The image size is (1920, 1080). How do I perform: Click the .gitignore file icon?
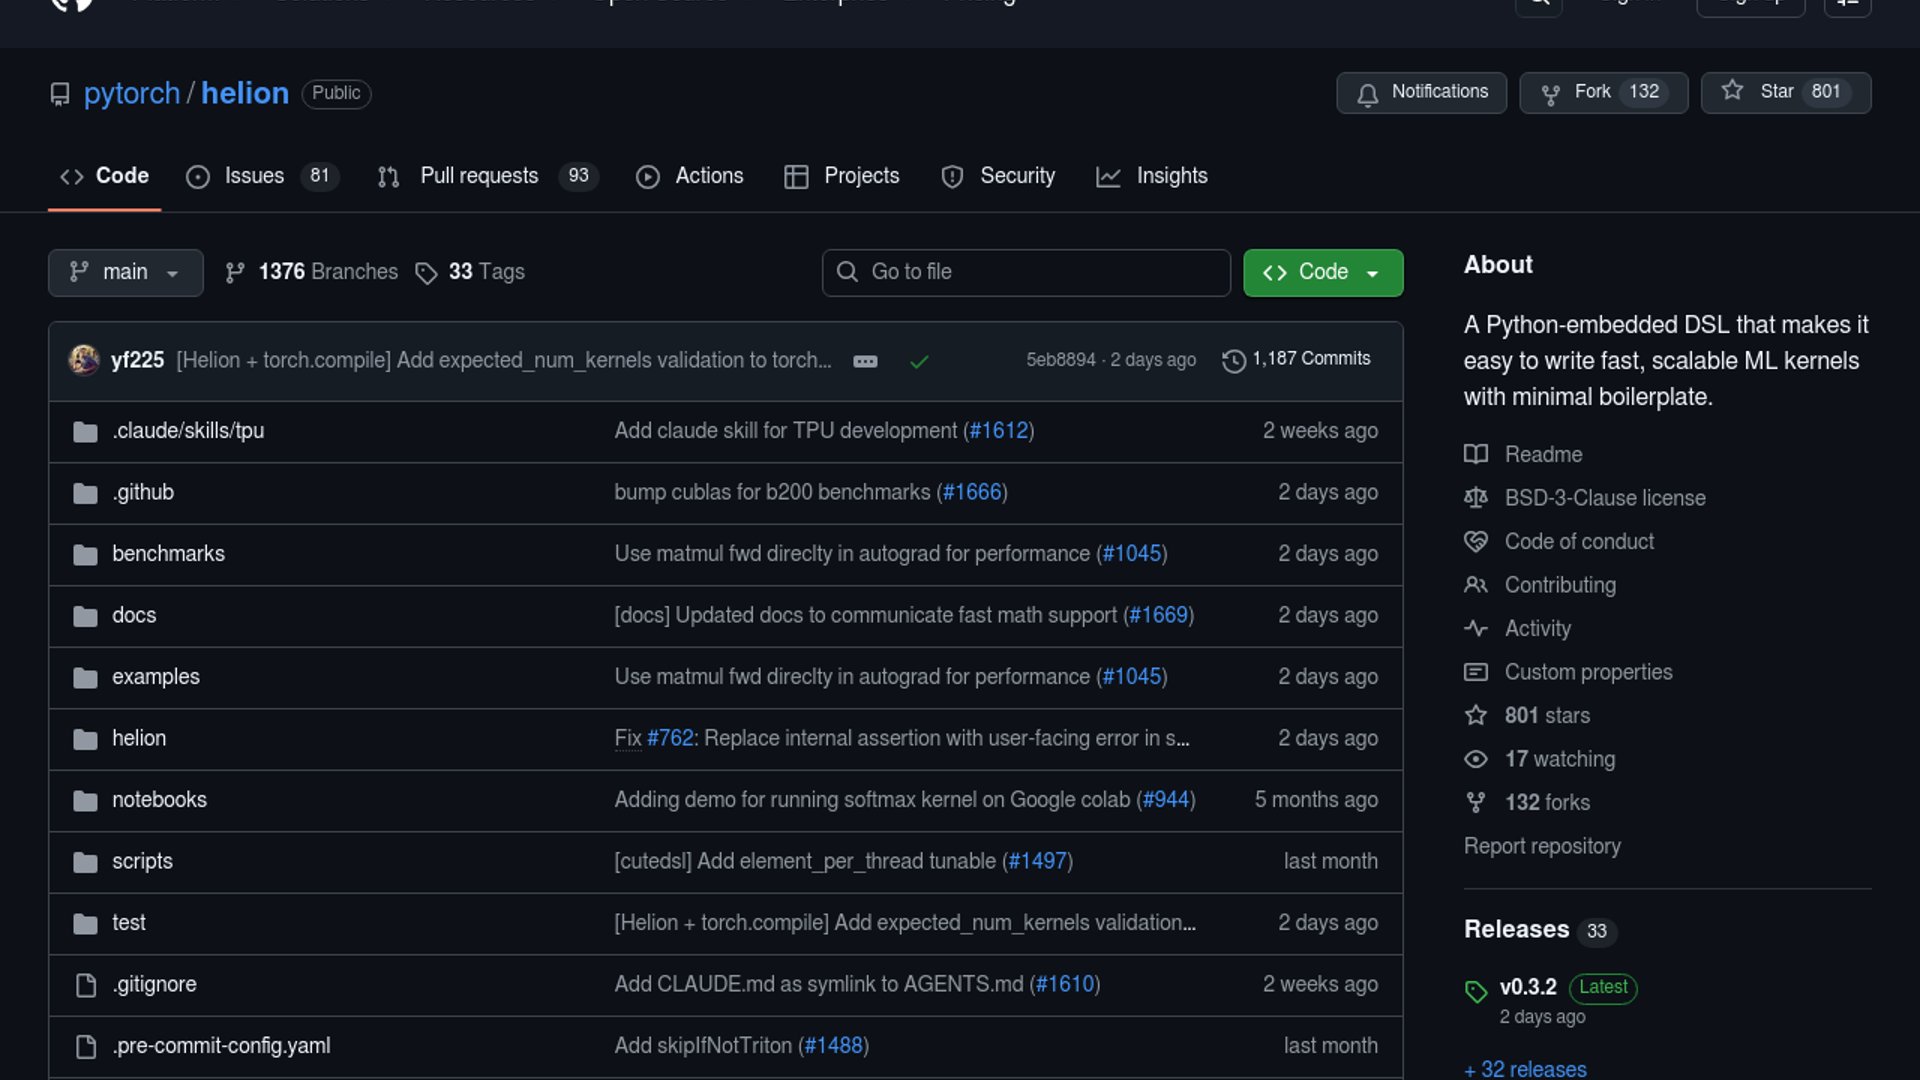(86, 985)
